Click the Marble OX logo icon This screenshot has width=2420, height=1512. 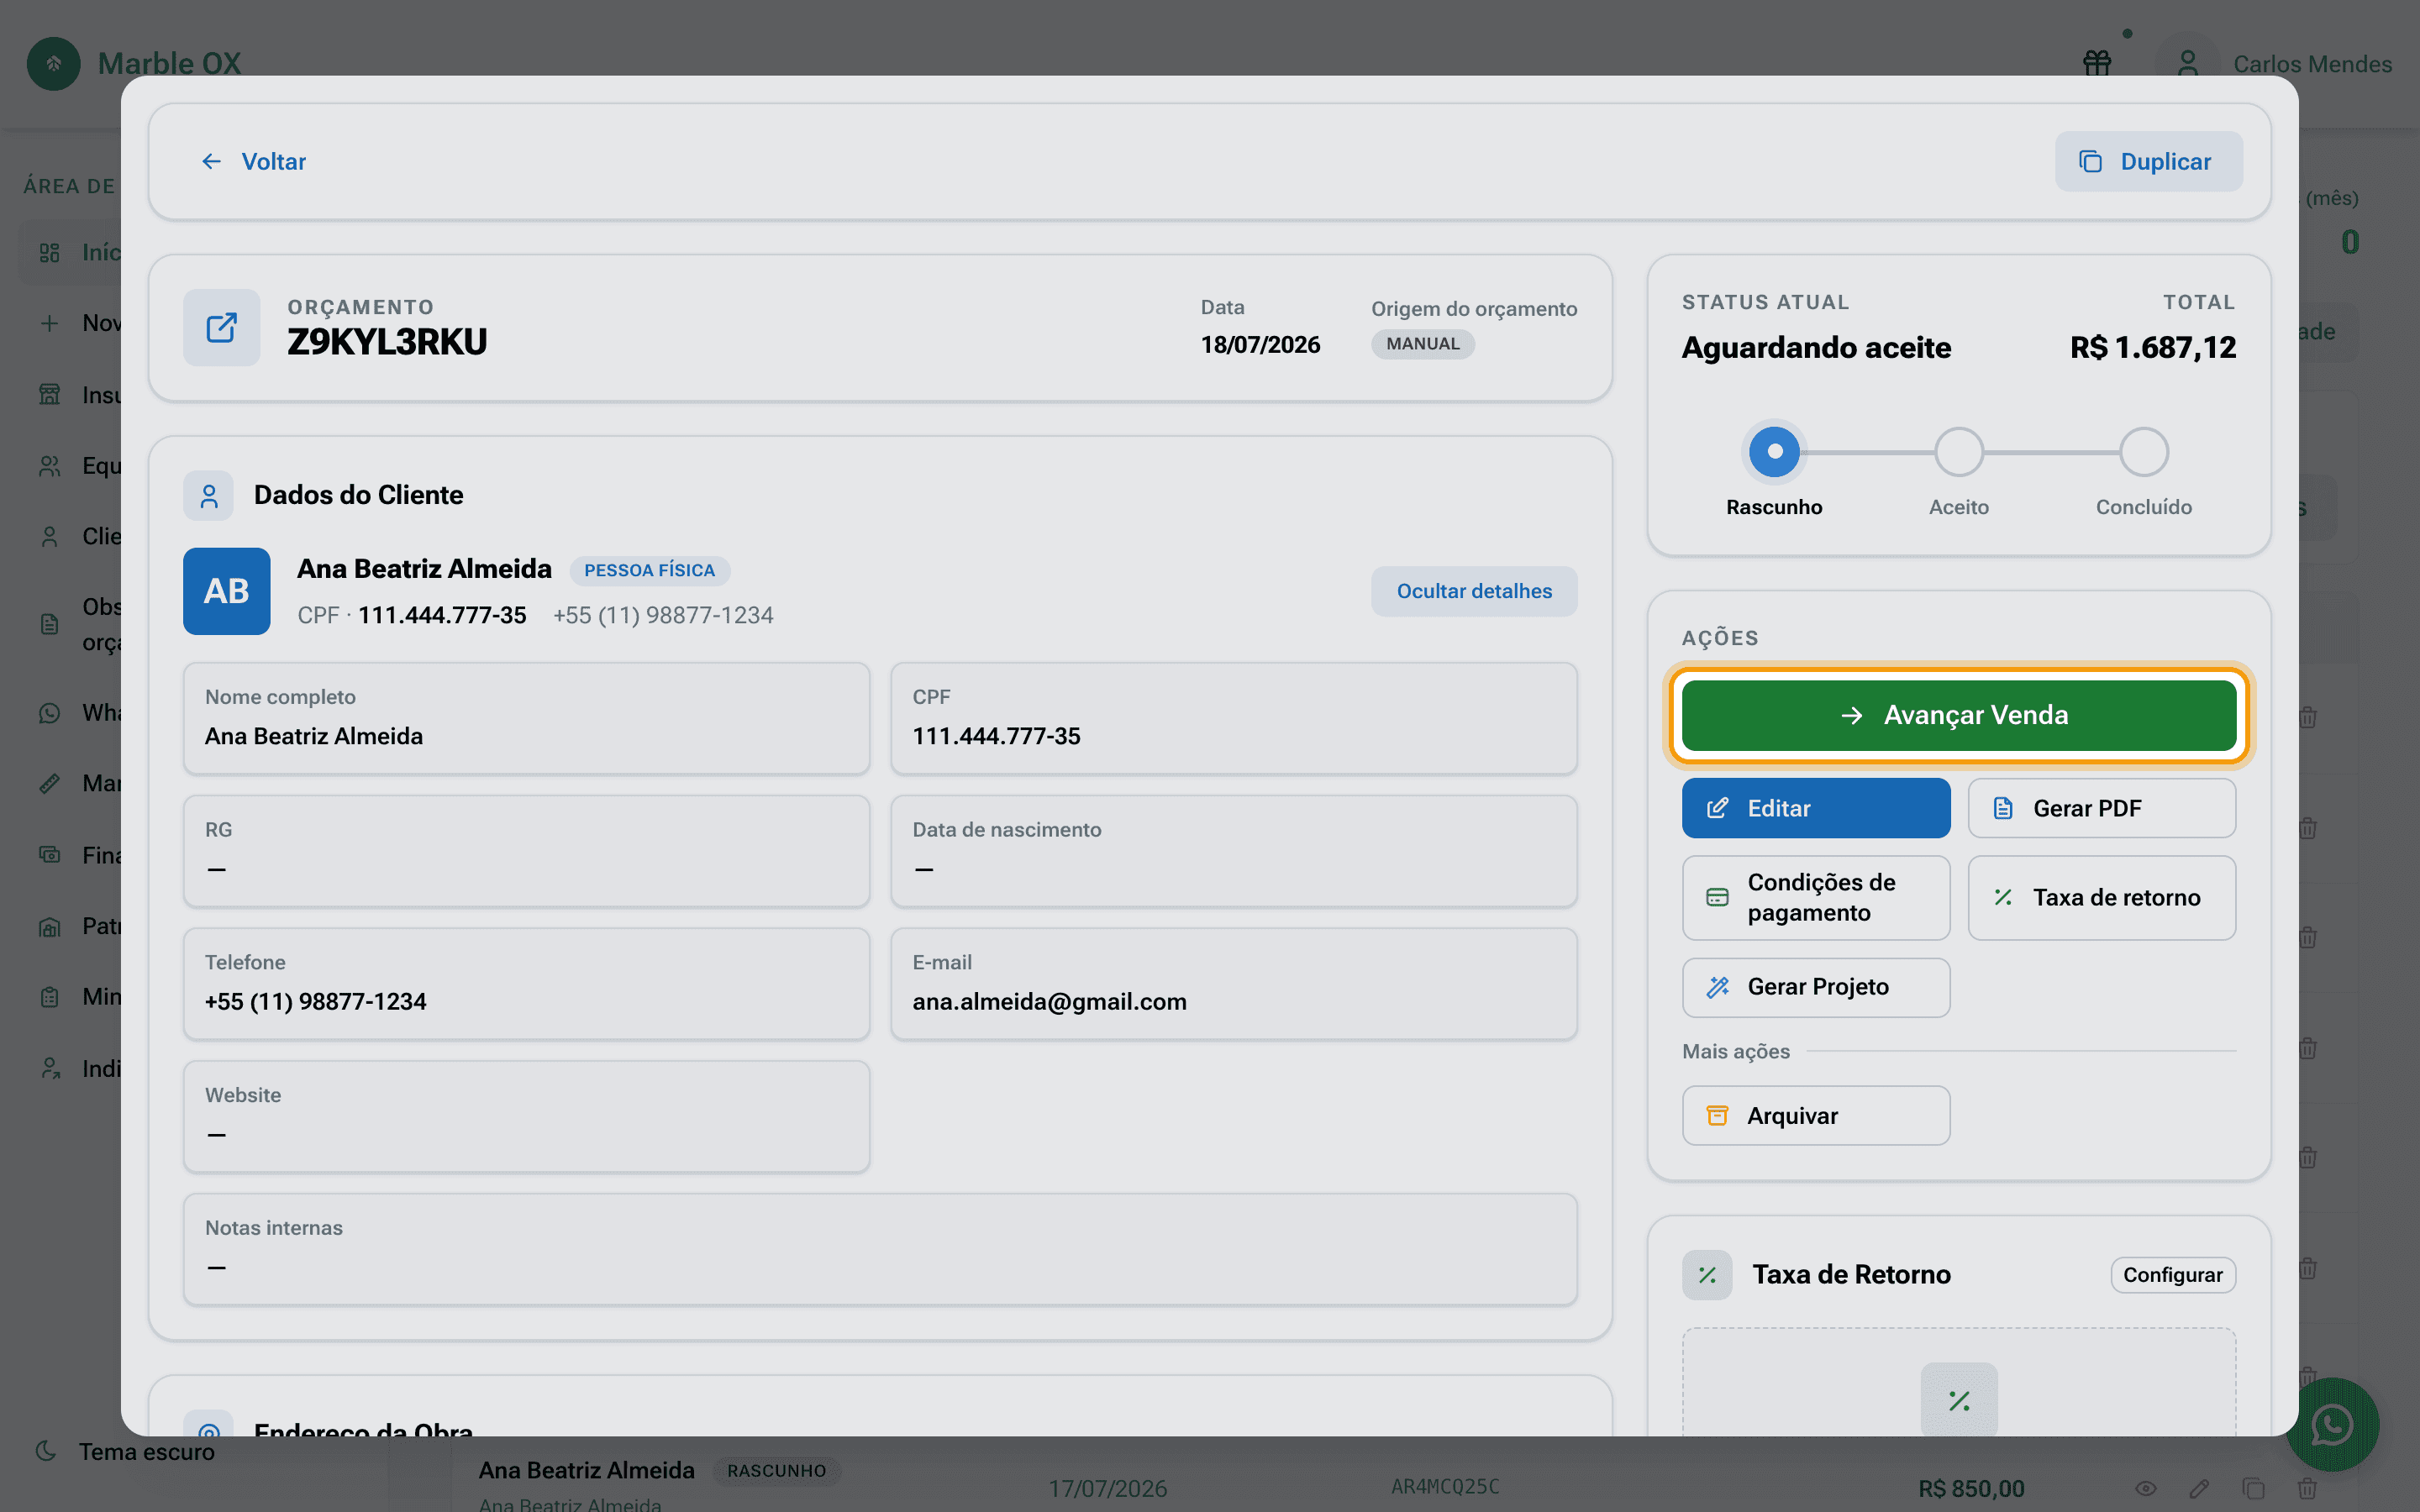click(54, 64)
